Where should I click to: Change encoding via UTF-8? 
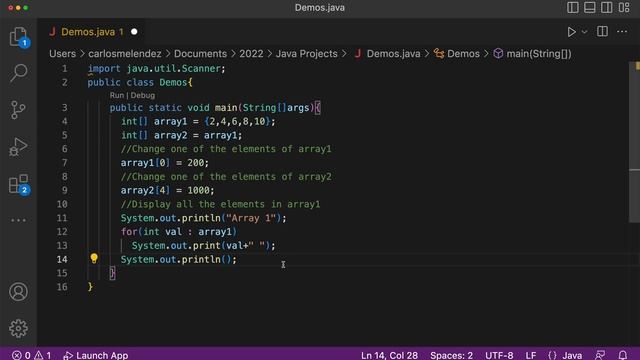coord(499,355)
